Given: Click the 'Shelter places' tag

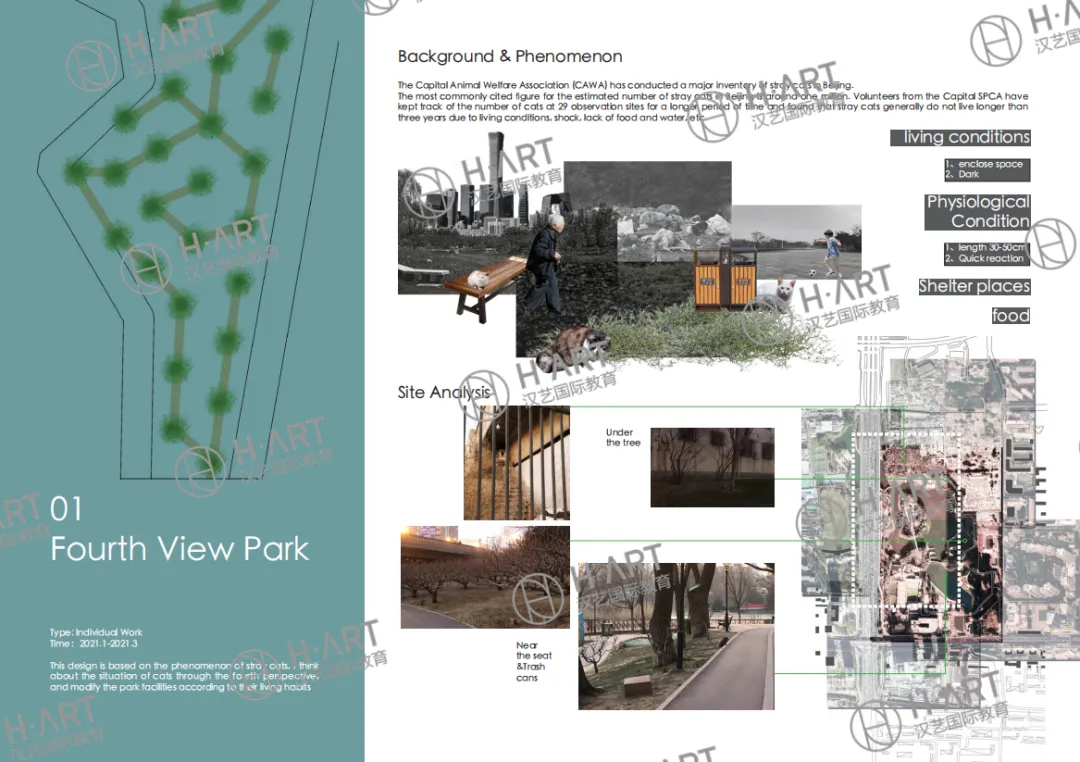Looking at the screenshot, I should point(974,287).
